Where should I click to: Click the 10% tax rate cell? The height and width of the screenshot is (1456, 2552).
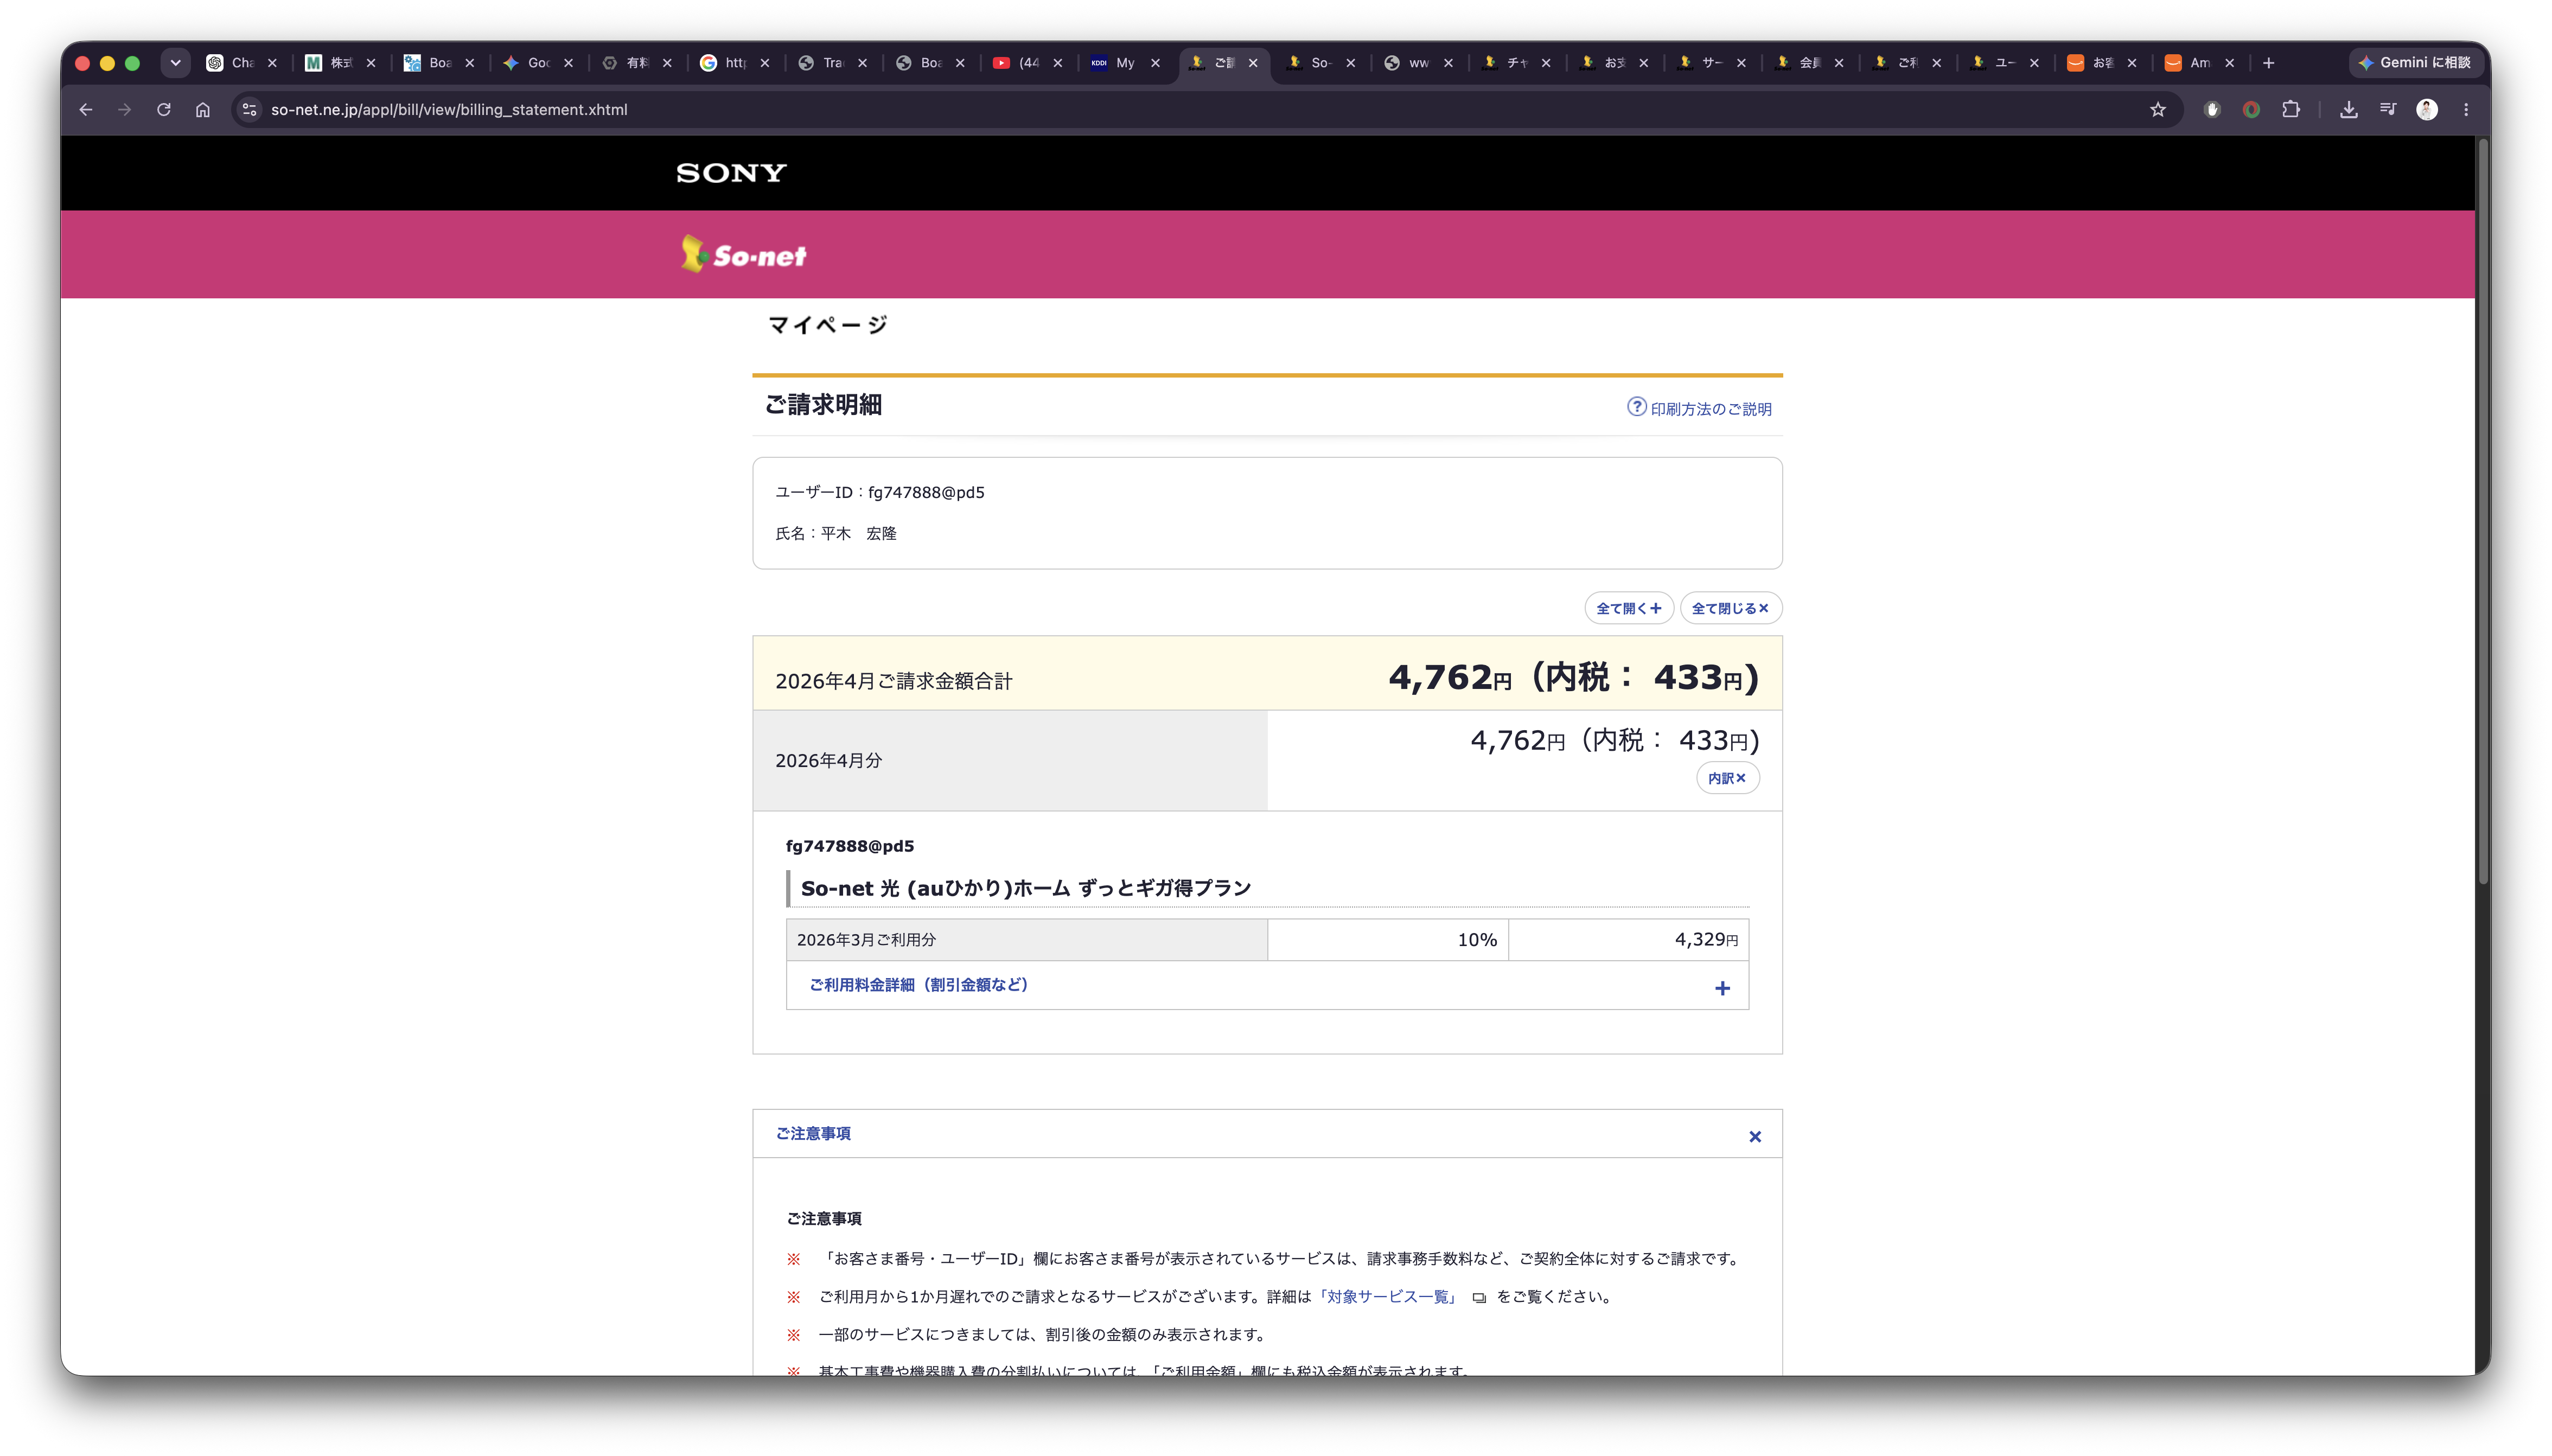1388,940
